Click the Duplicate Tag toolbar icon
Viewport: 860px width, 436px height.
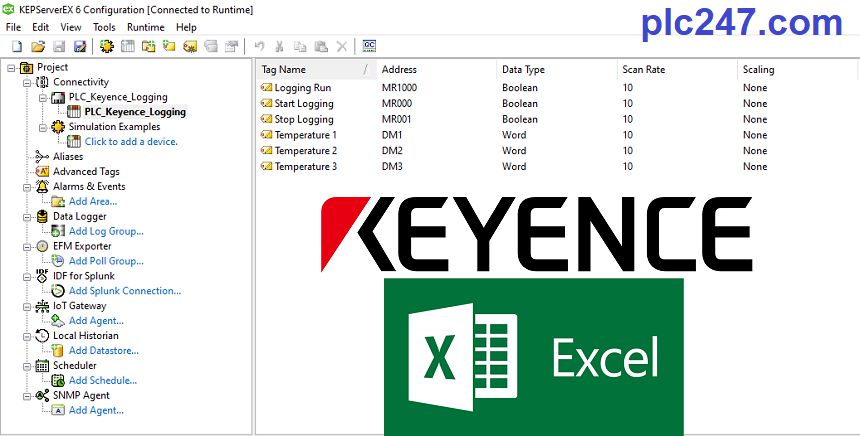[211, 46]
